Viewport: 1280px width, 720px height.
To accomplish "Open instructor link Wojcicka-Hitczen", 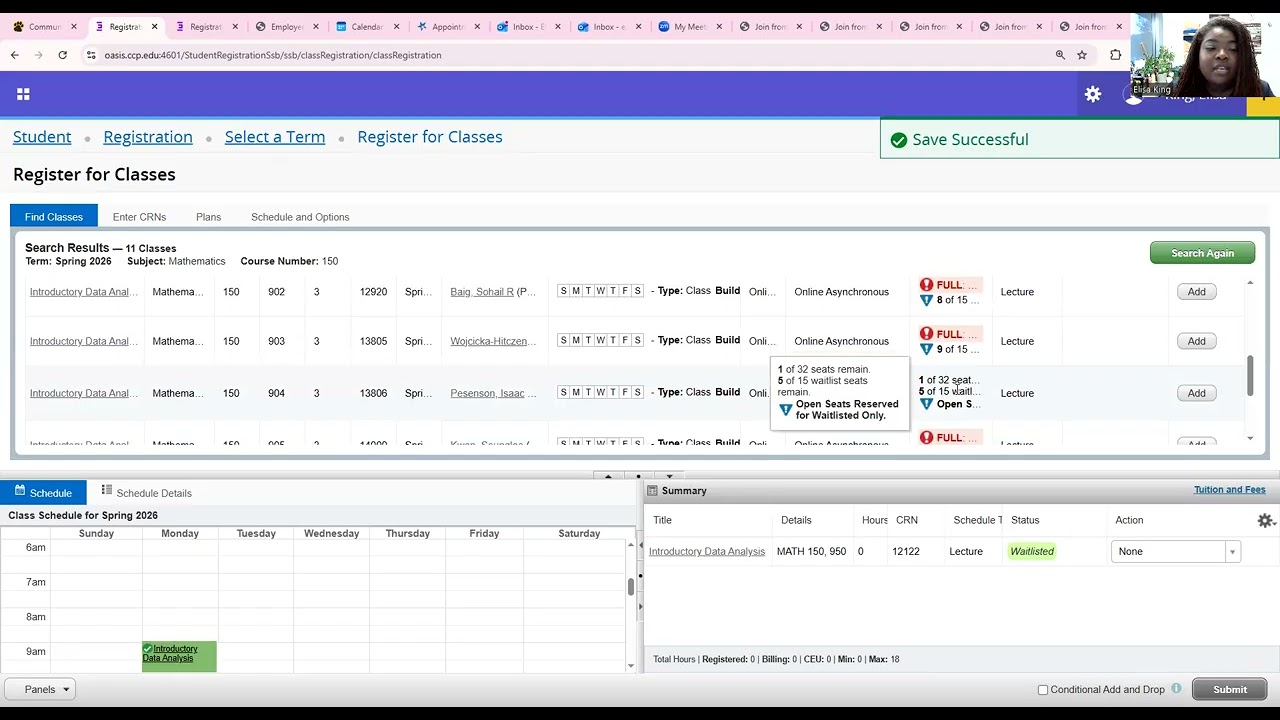I will [493, 341].
